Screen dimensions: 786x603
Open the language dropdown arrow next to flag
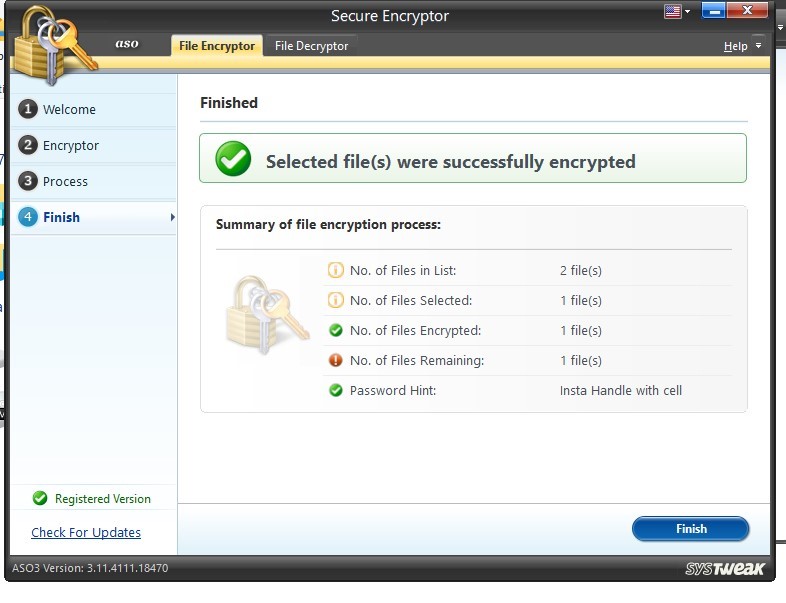point(687,11)
